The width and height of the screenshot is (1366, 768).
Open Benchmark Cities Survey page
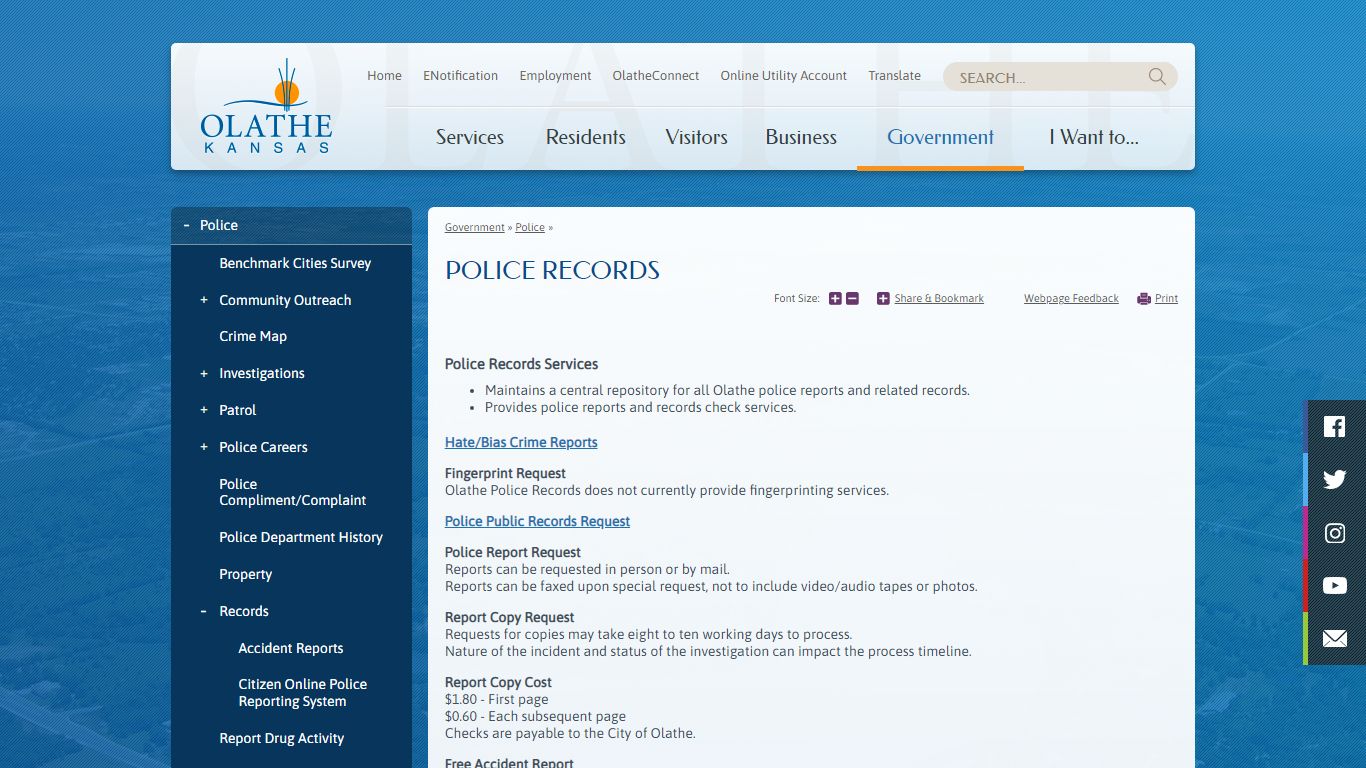(295, 263)
